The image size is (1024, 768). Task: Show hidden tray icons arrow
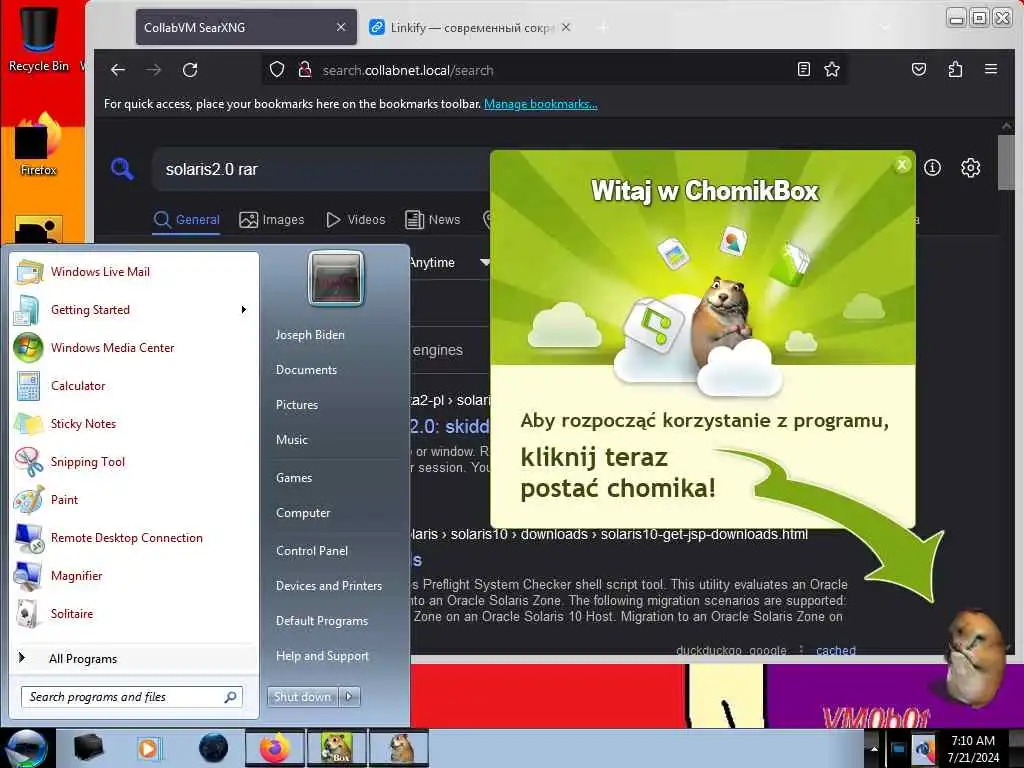[874, 748]
